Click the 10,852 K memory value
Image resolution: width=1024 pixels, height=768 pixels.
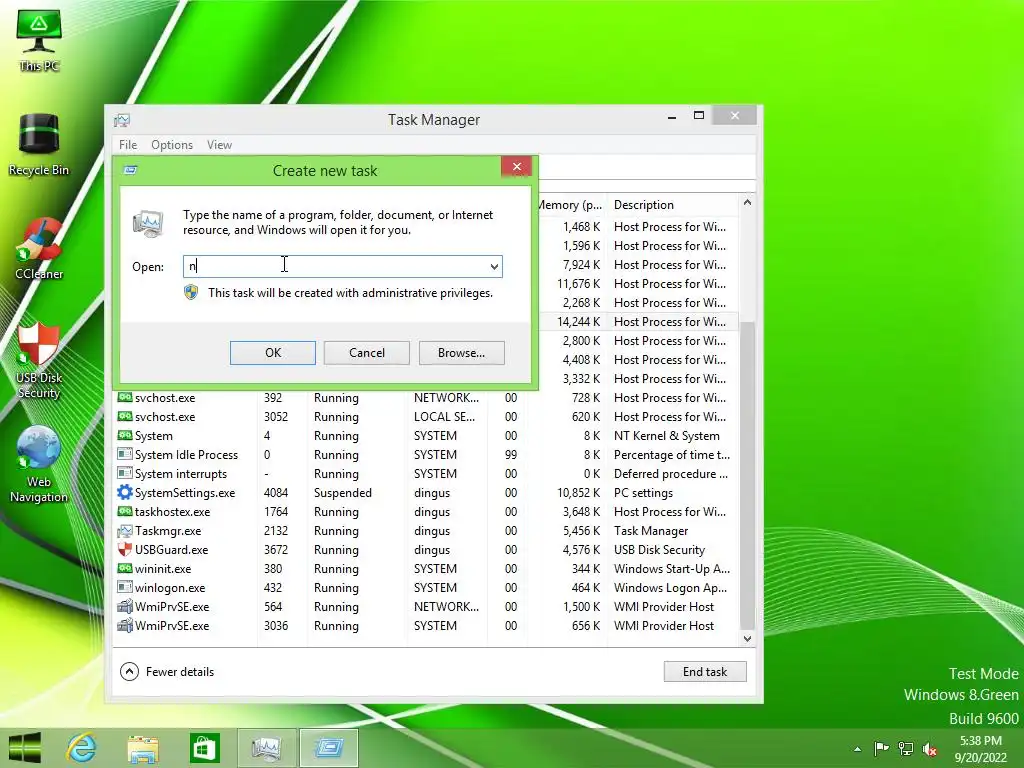coord(579,492)
